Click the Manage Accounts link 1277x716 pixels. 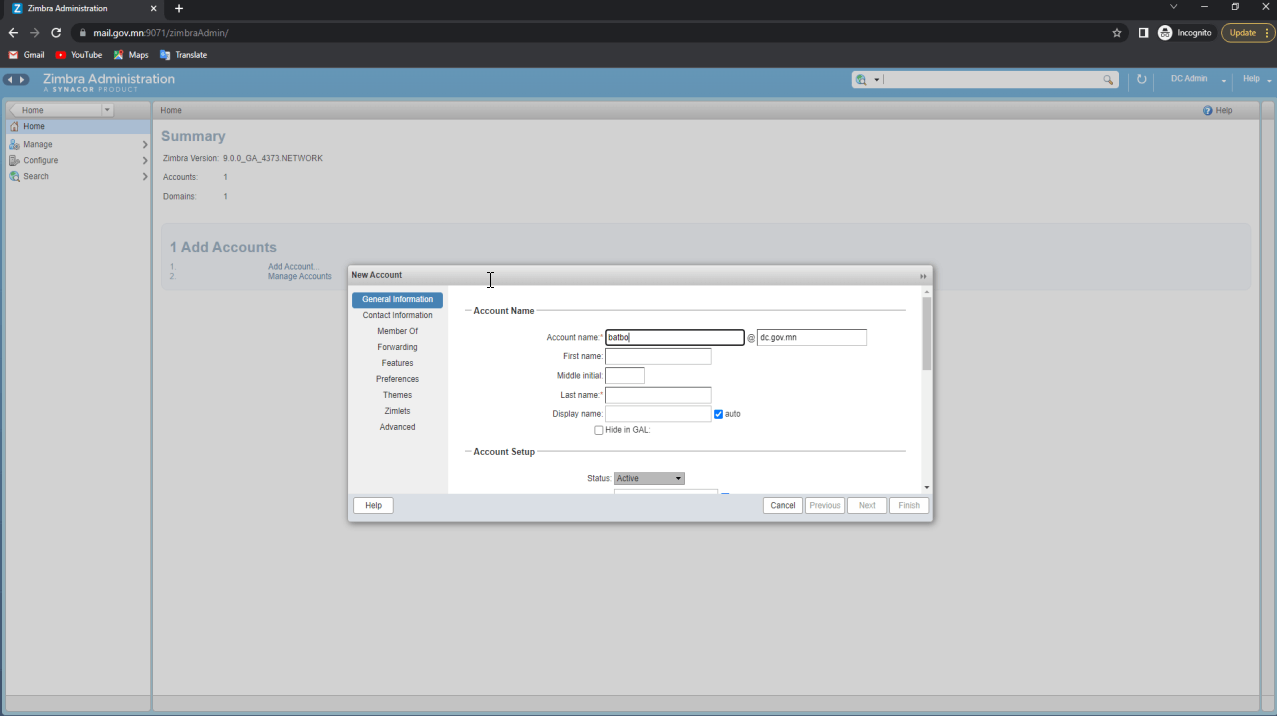coord(300,277)
